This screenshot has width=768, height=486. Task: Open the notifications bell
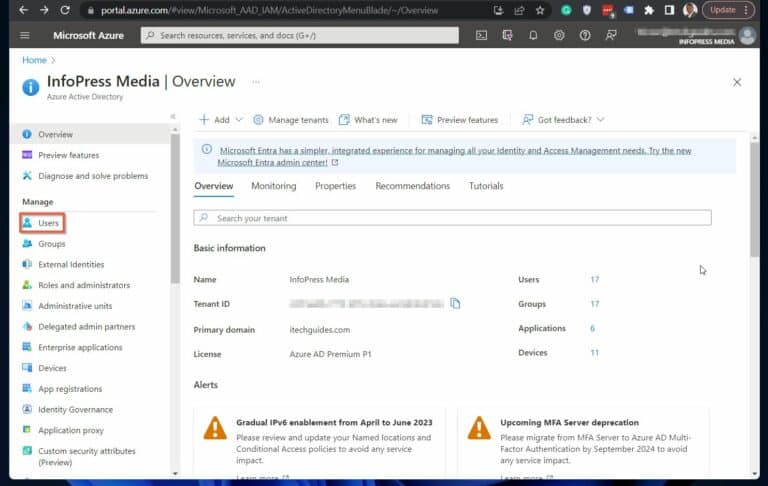(533, 35)
